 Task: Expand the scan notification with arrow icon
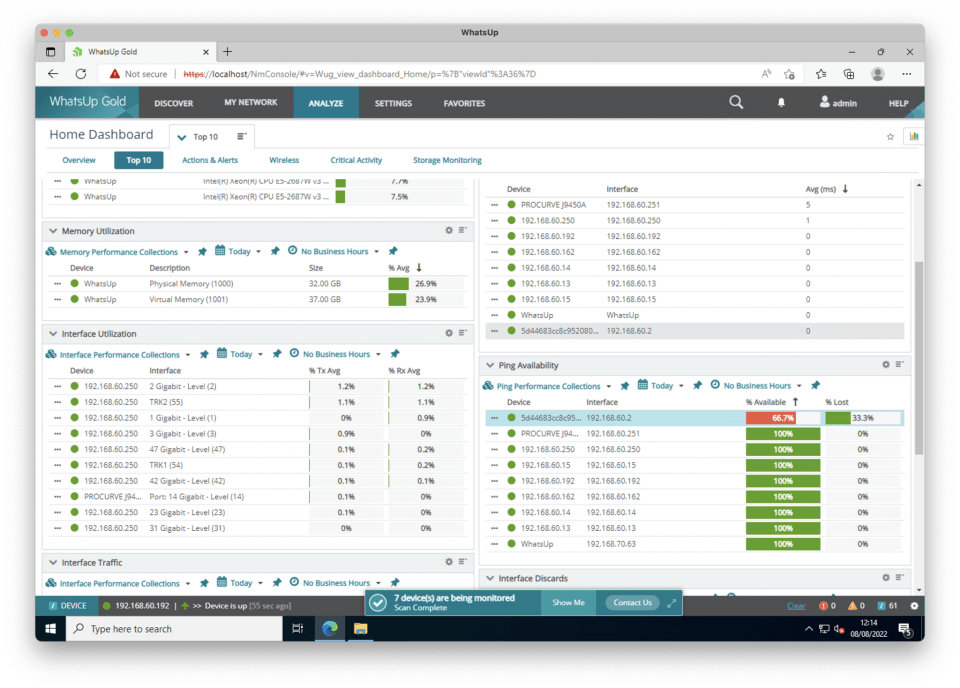point(672,603)
